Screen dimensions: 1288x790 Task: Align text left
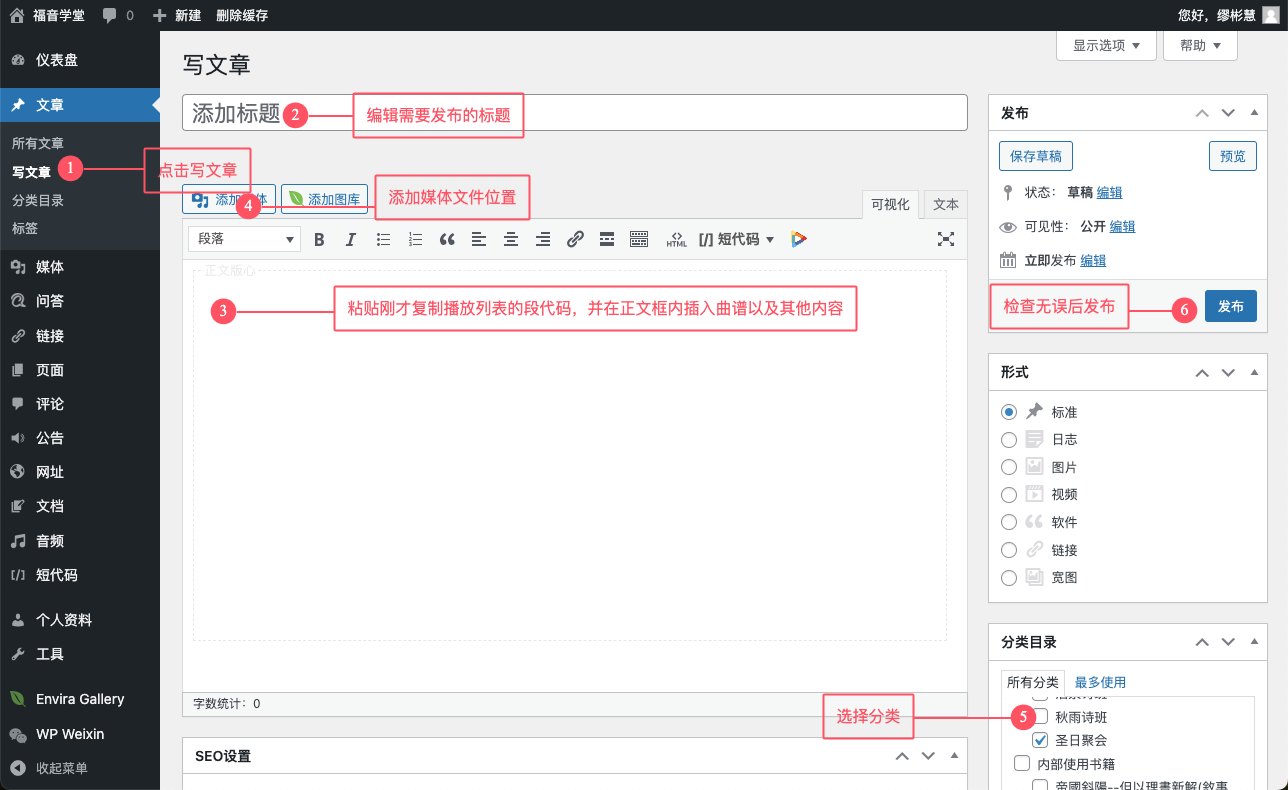tap(479, 239)
